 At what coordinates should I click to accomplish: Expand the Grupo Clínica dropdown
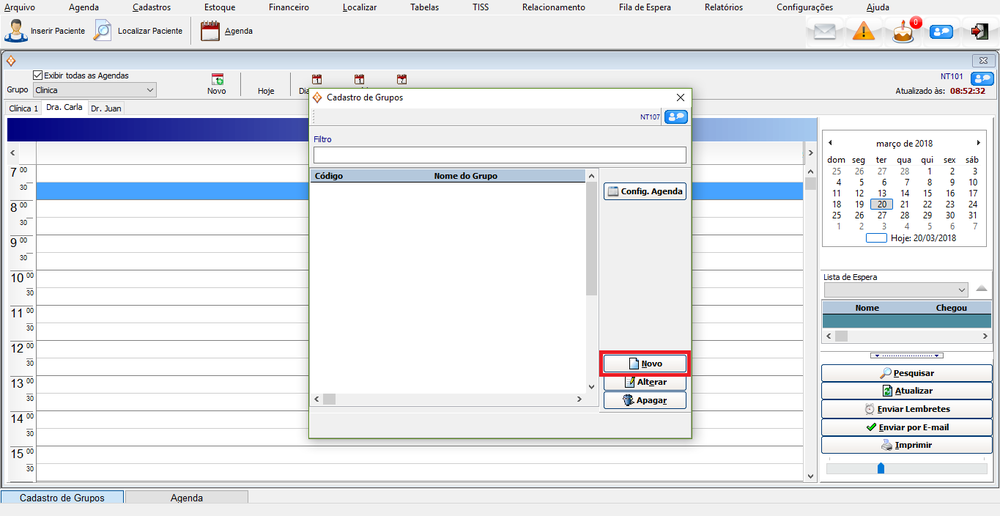150,90
